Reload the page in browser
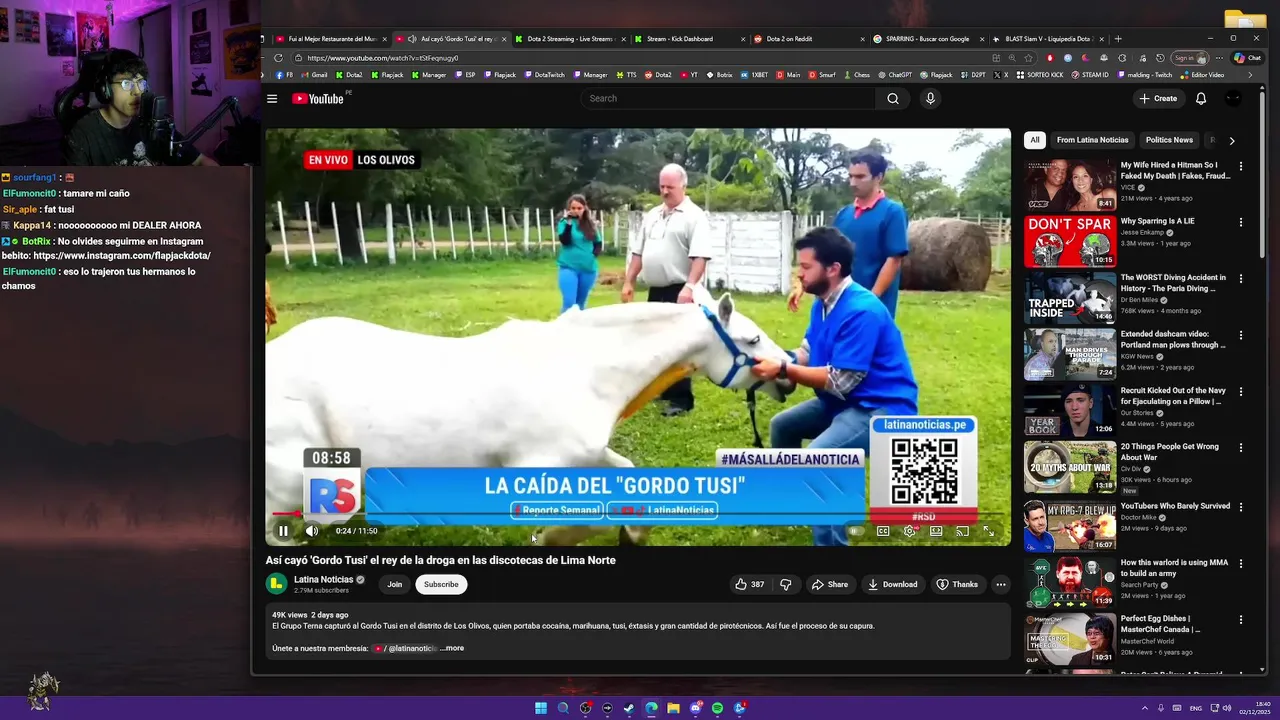This screenshot has width=1280, height=720. point(278,58)
